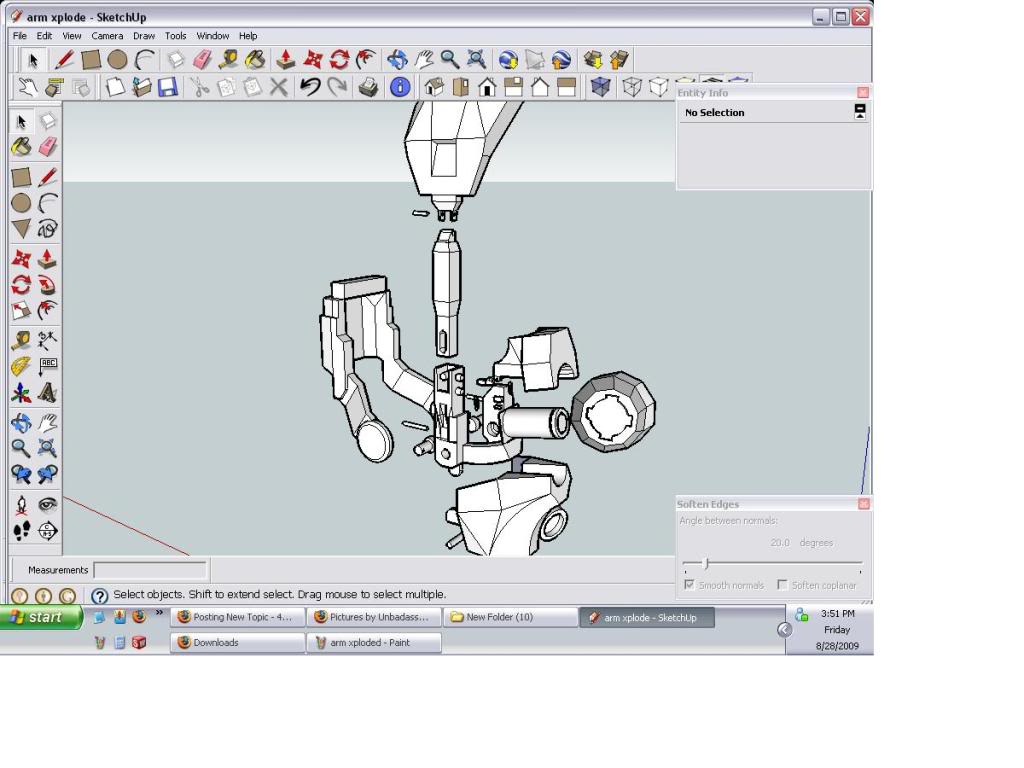The height and width of the screenshot is (768, 1024).
Task: Click the blue floppy disk Save icon
Action: tap(168, 86)
